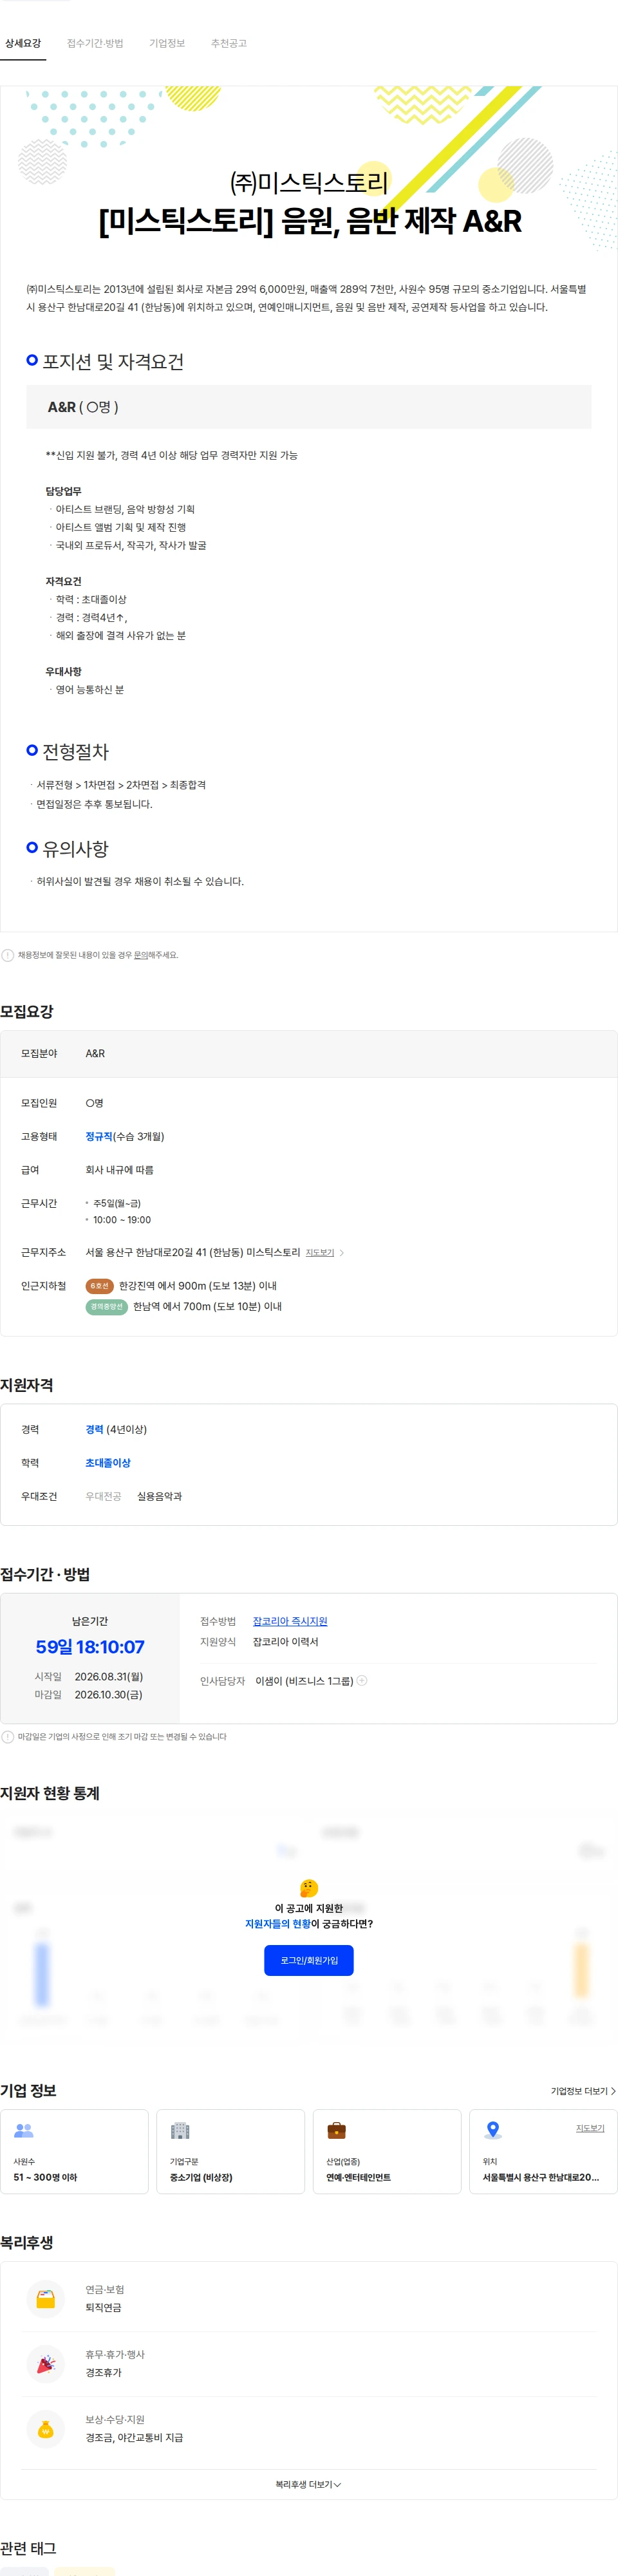Image resolution: width=618 pixels, height=2576 pixels.
Task: Click the 기업구분 building icon
Action: 180,2131
